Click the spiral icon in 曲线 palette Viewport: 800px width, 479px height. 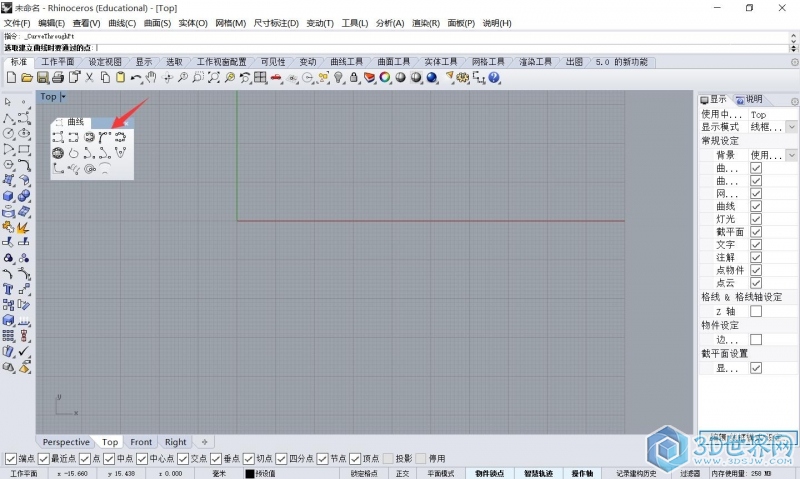coord(89,169)
